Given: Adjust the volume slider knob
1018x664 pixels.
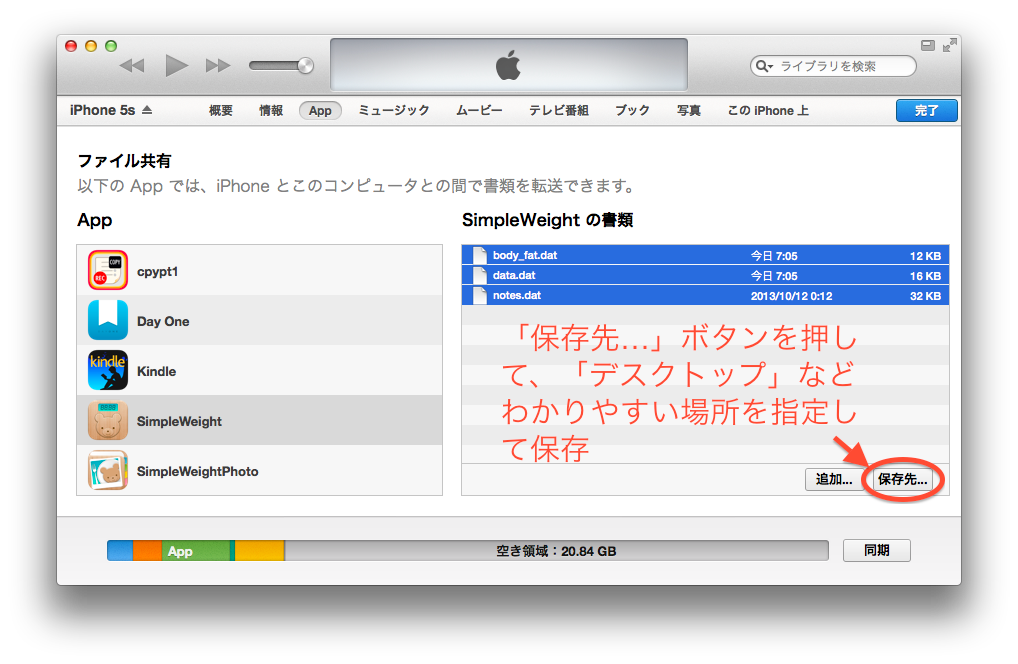Looking at the screenshot, I should [x=305, y=66].
